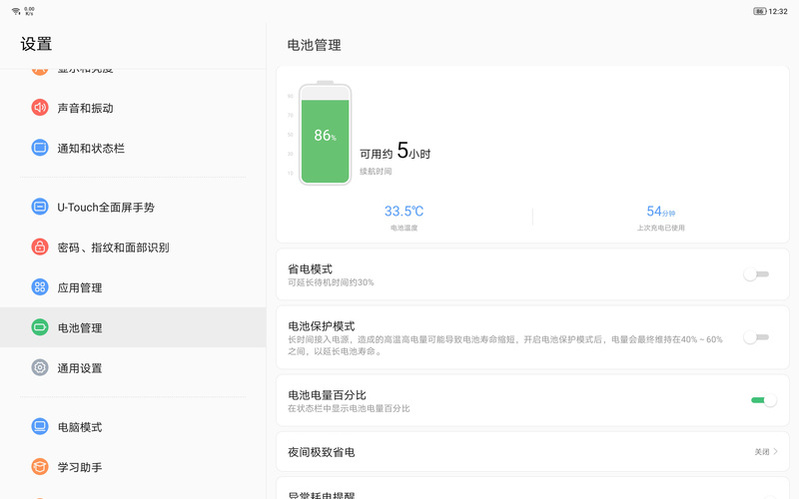The image size is (799, 499).
Task: Disable the 电池电量百分比 toggle
Action: [x=763, y=401]
